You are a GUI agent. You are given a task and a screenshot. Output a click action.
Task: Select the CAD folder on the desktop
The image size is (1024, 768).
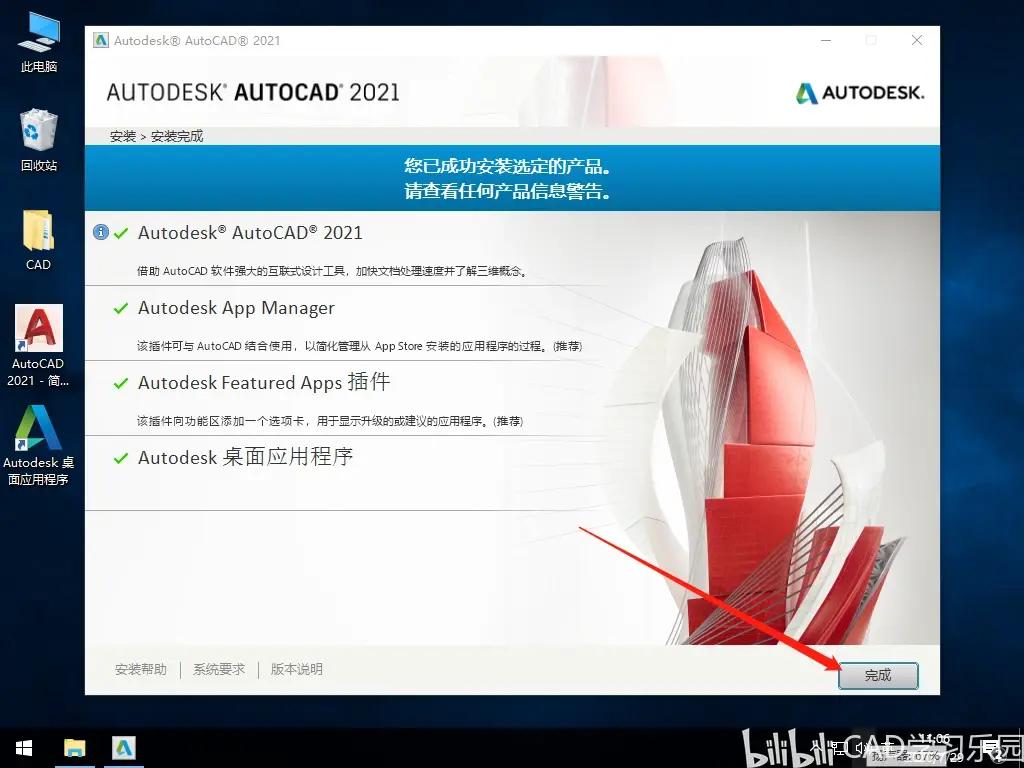coord(39,240)
